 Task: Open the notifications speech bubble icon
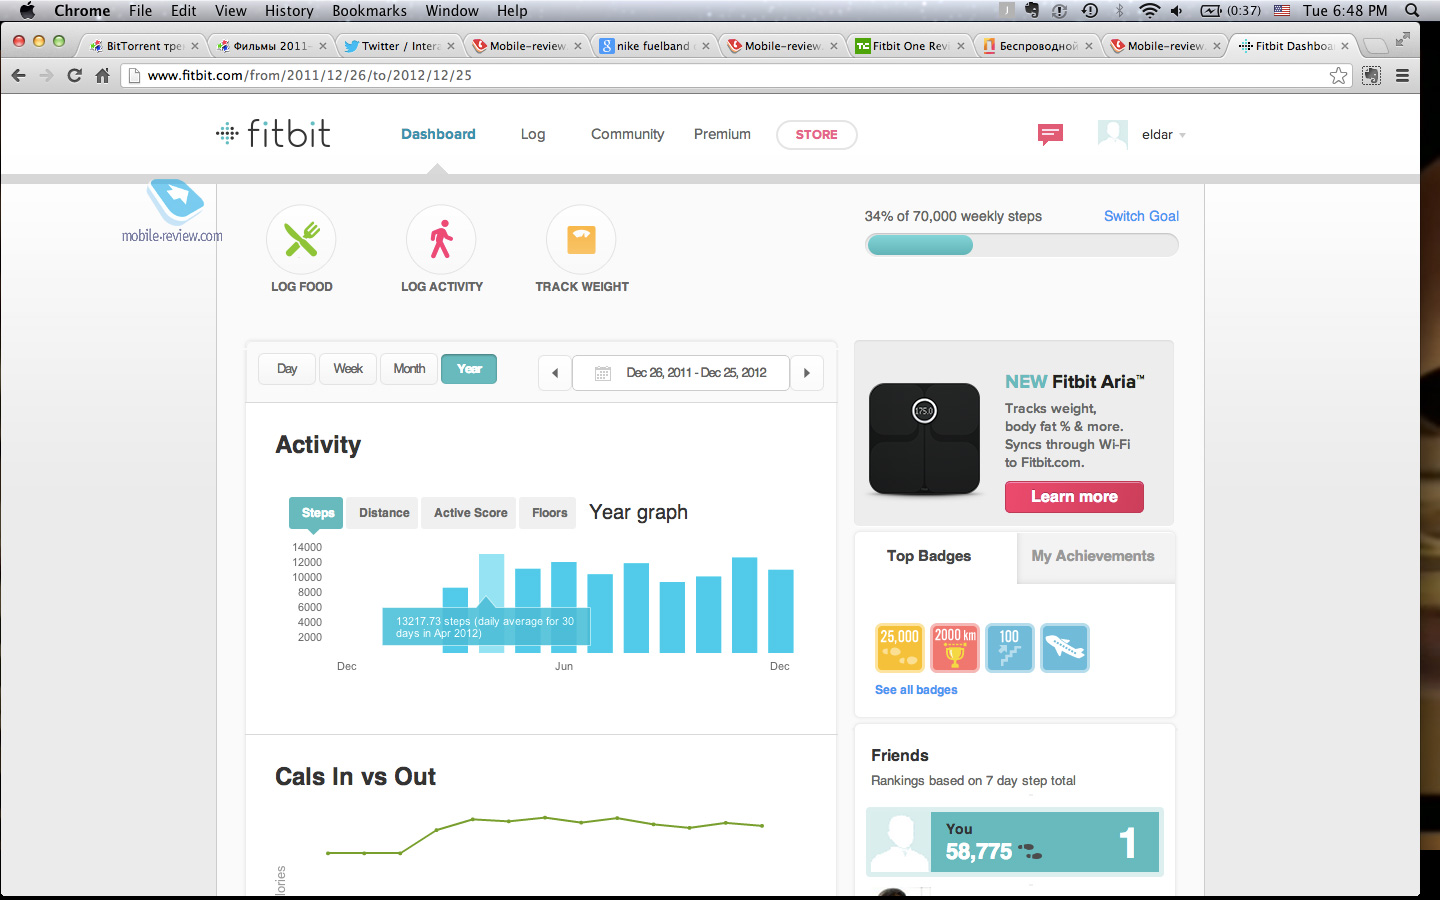(1050, 134)
